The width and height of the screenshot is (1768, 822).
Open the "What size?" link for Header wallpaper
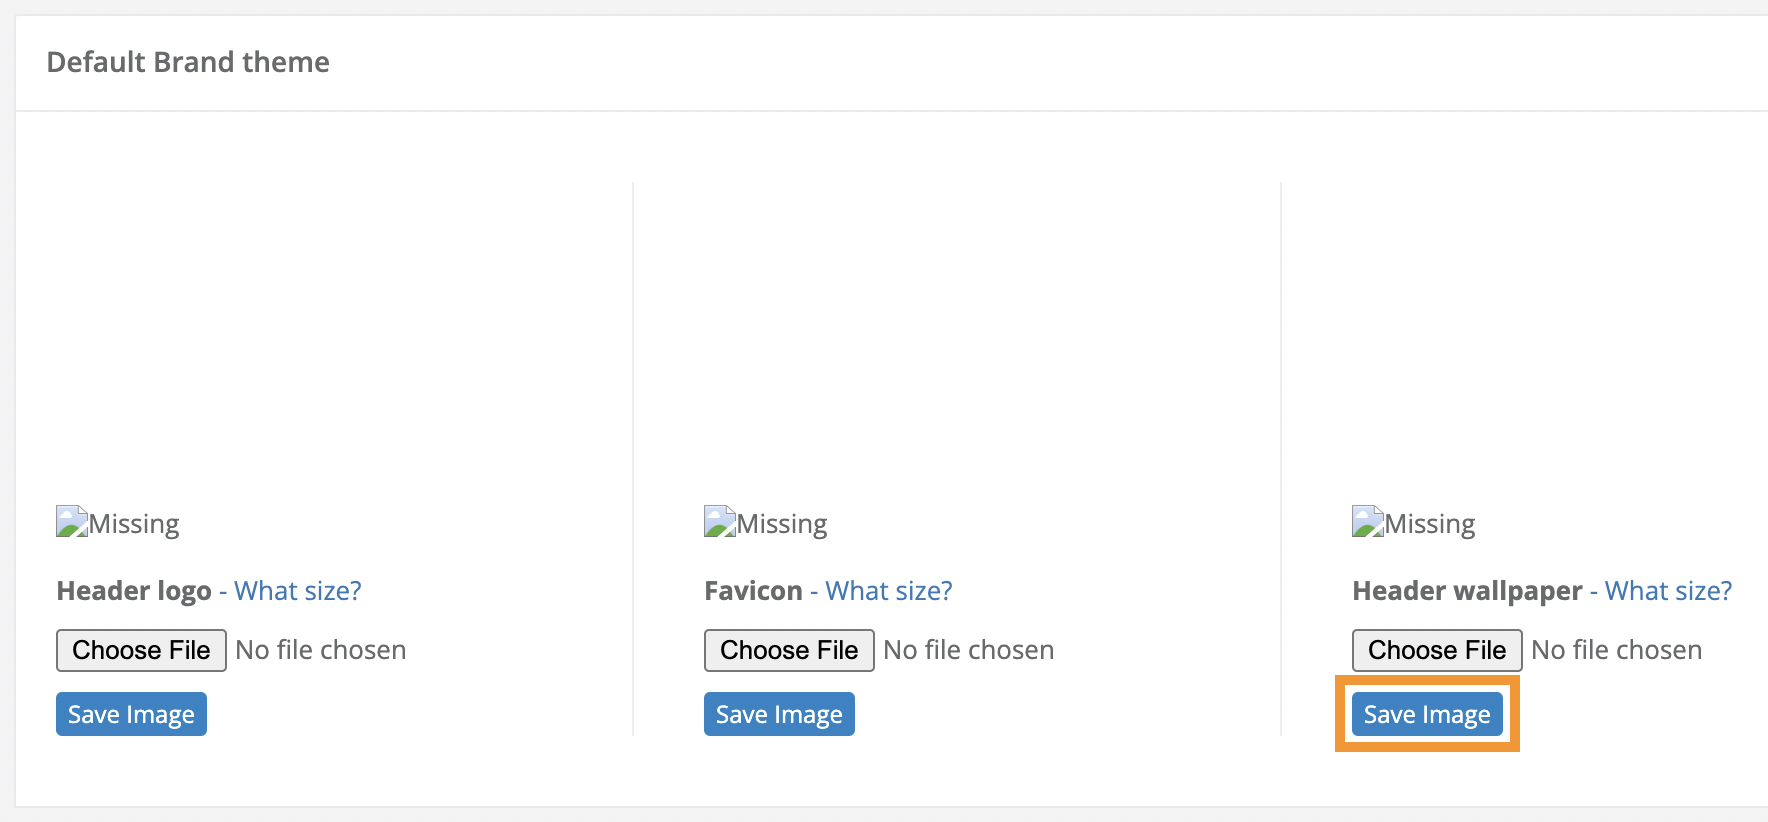(1666, 590)
